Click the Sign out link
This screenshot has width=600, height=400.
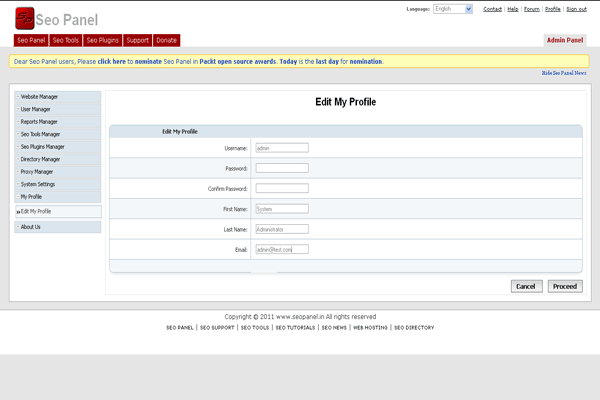[576, 9]
